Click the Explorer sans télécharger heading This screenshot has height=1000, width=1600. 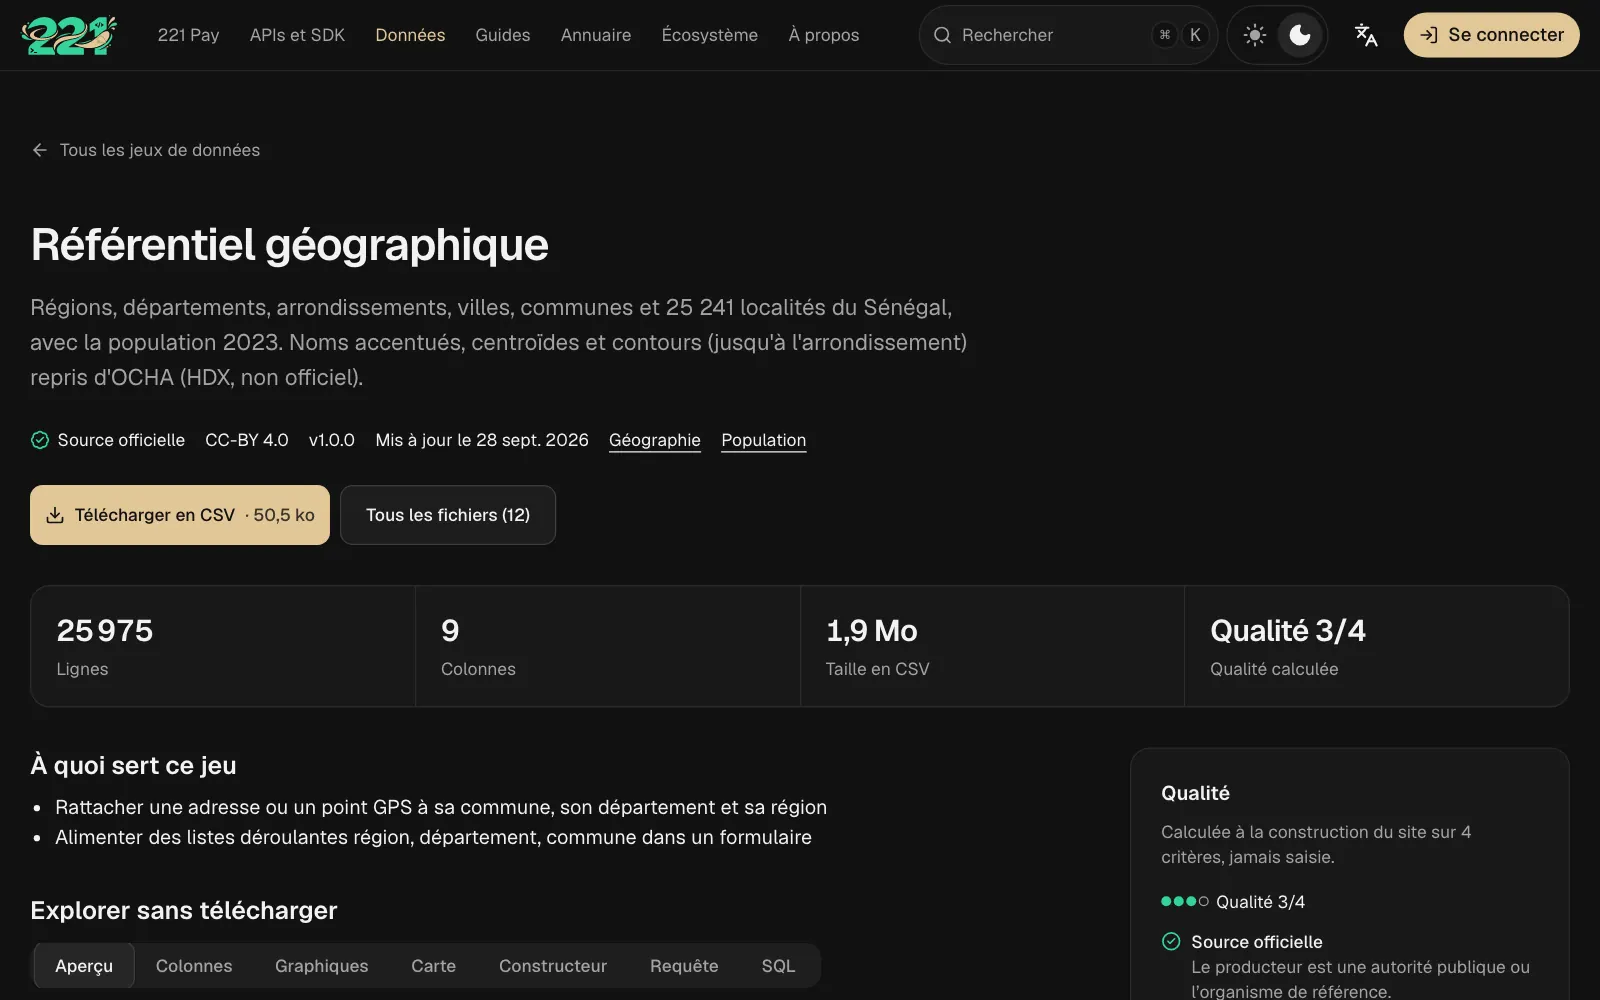[184, 910]
